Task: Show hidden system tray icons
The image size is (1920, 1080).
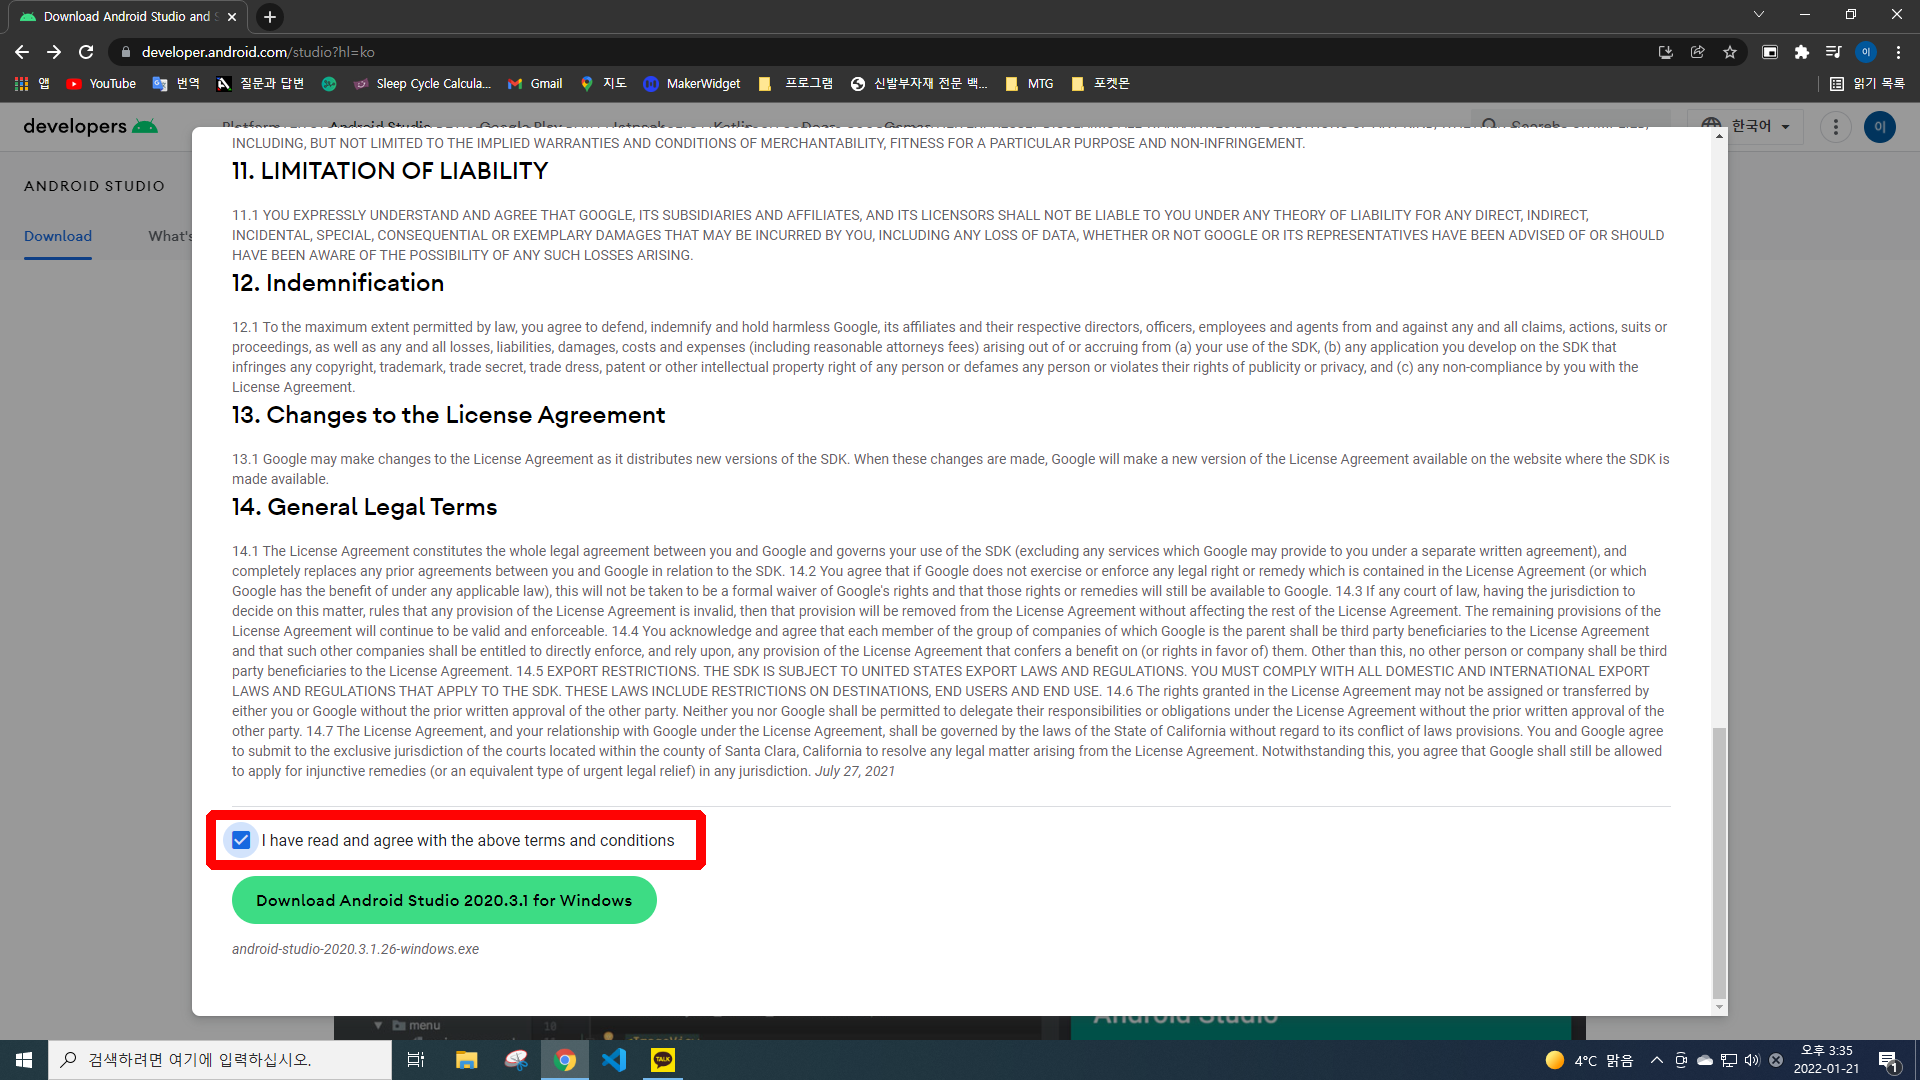Action: click(1657, 1060)
